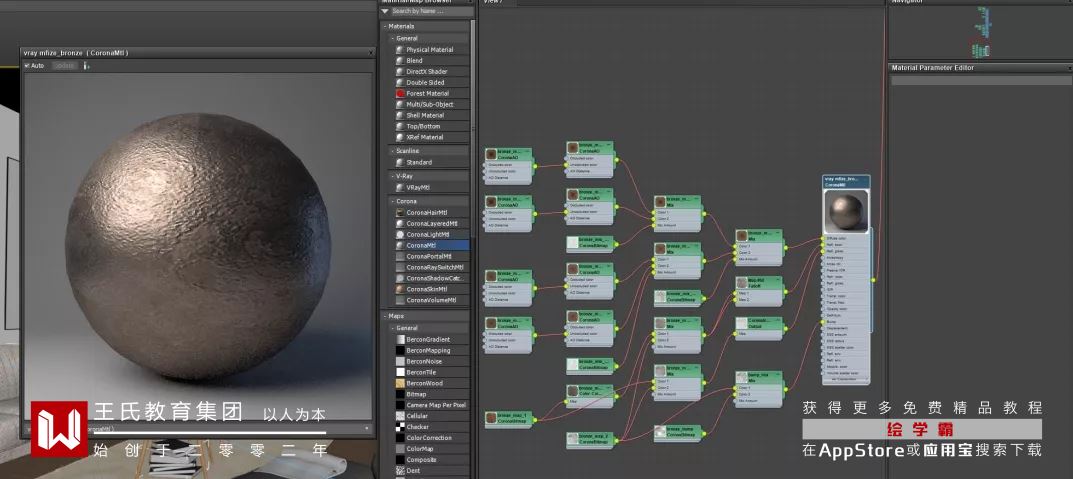
Task: Click the bump_mix Mix node header
Action: (758, 378)
